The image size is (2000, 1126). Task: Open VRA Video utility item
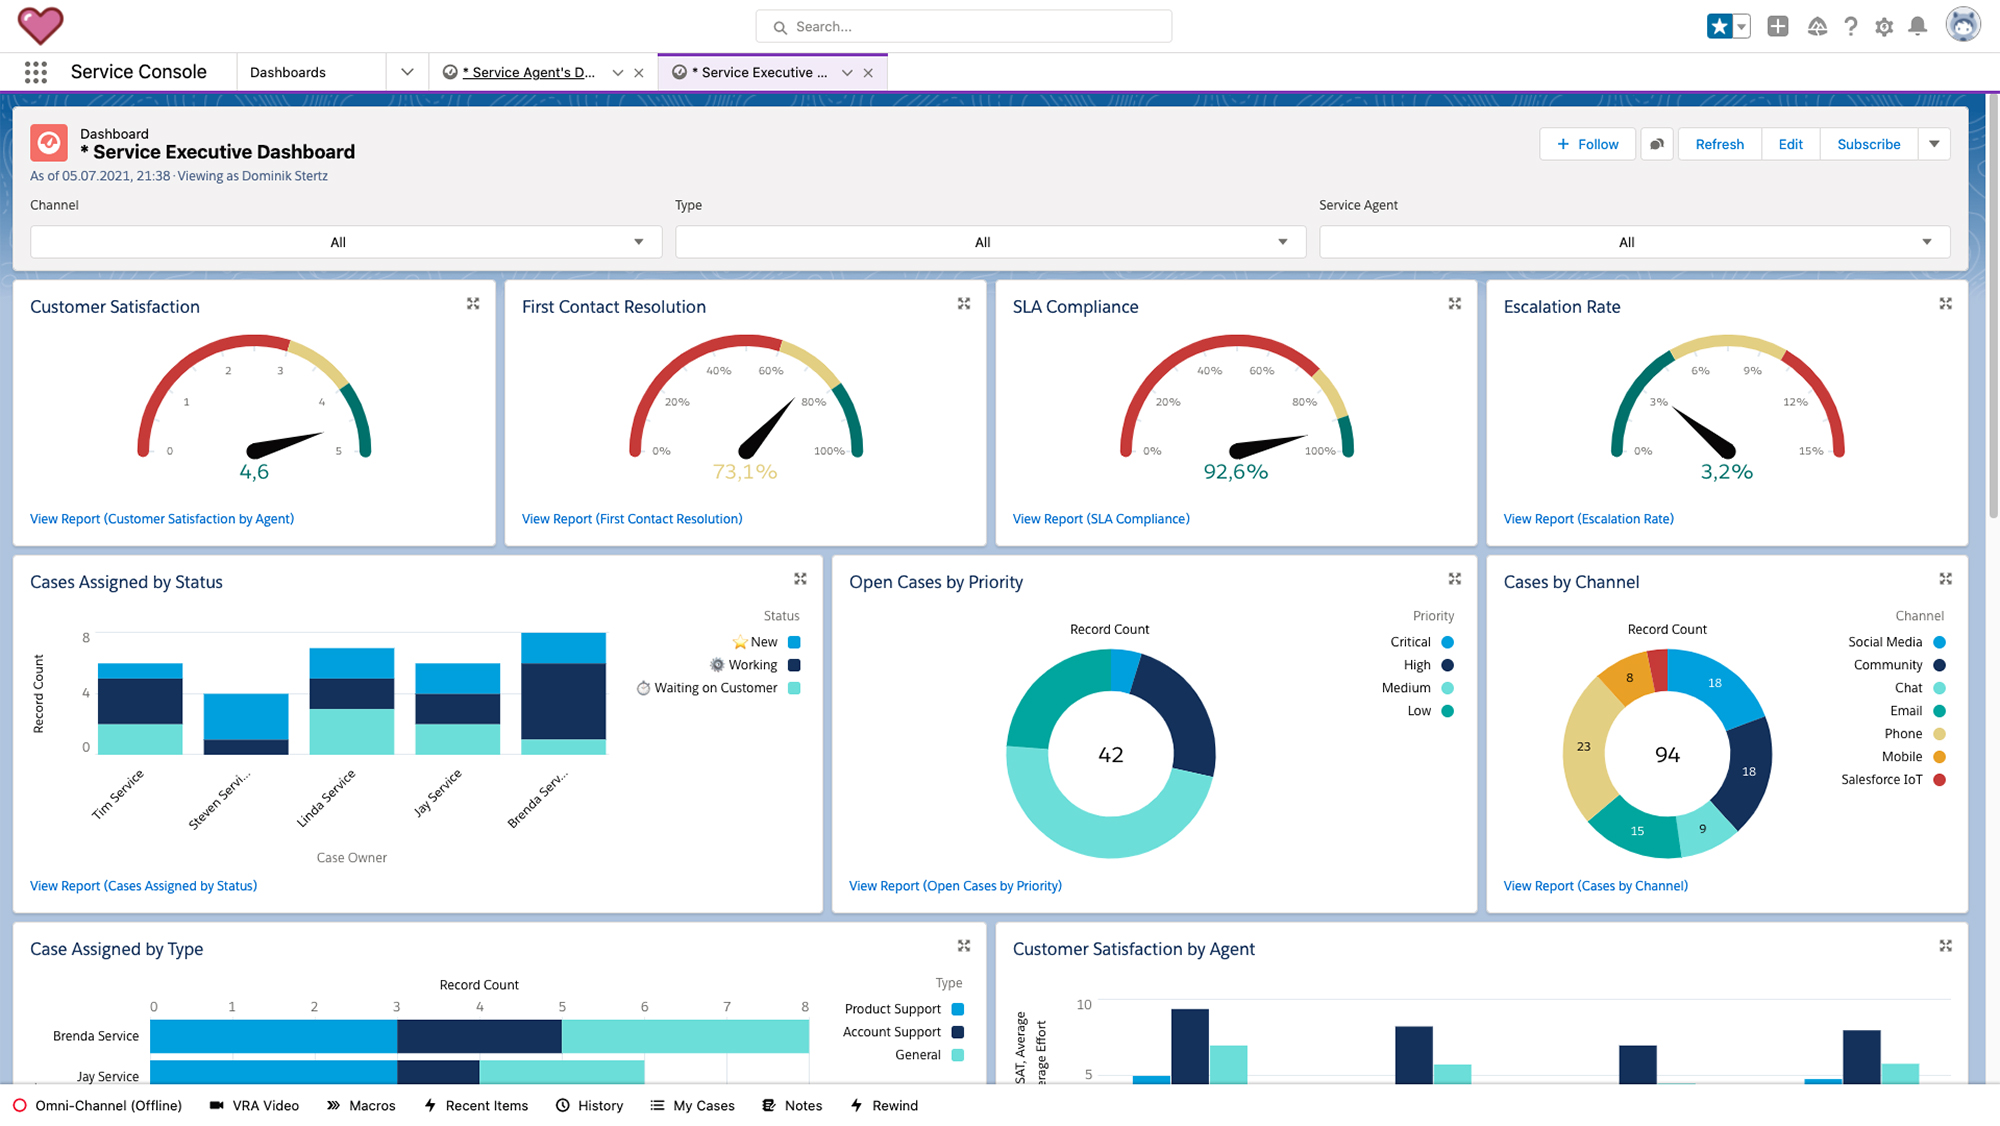254,1105
